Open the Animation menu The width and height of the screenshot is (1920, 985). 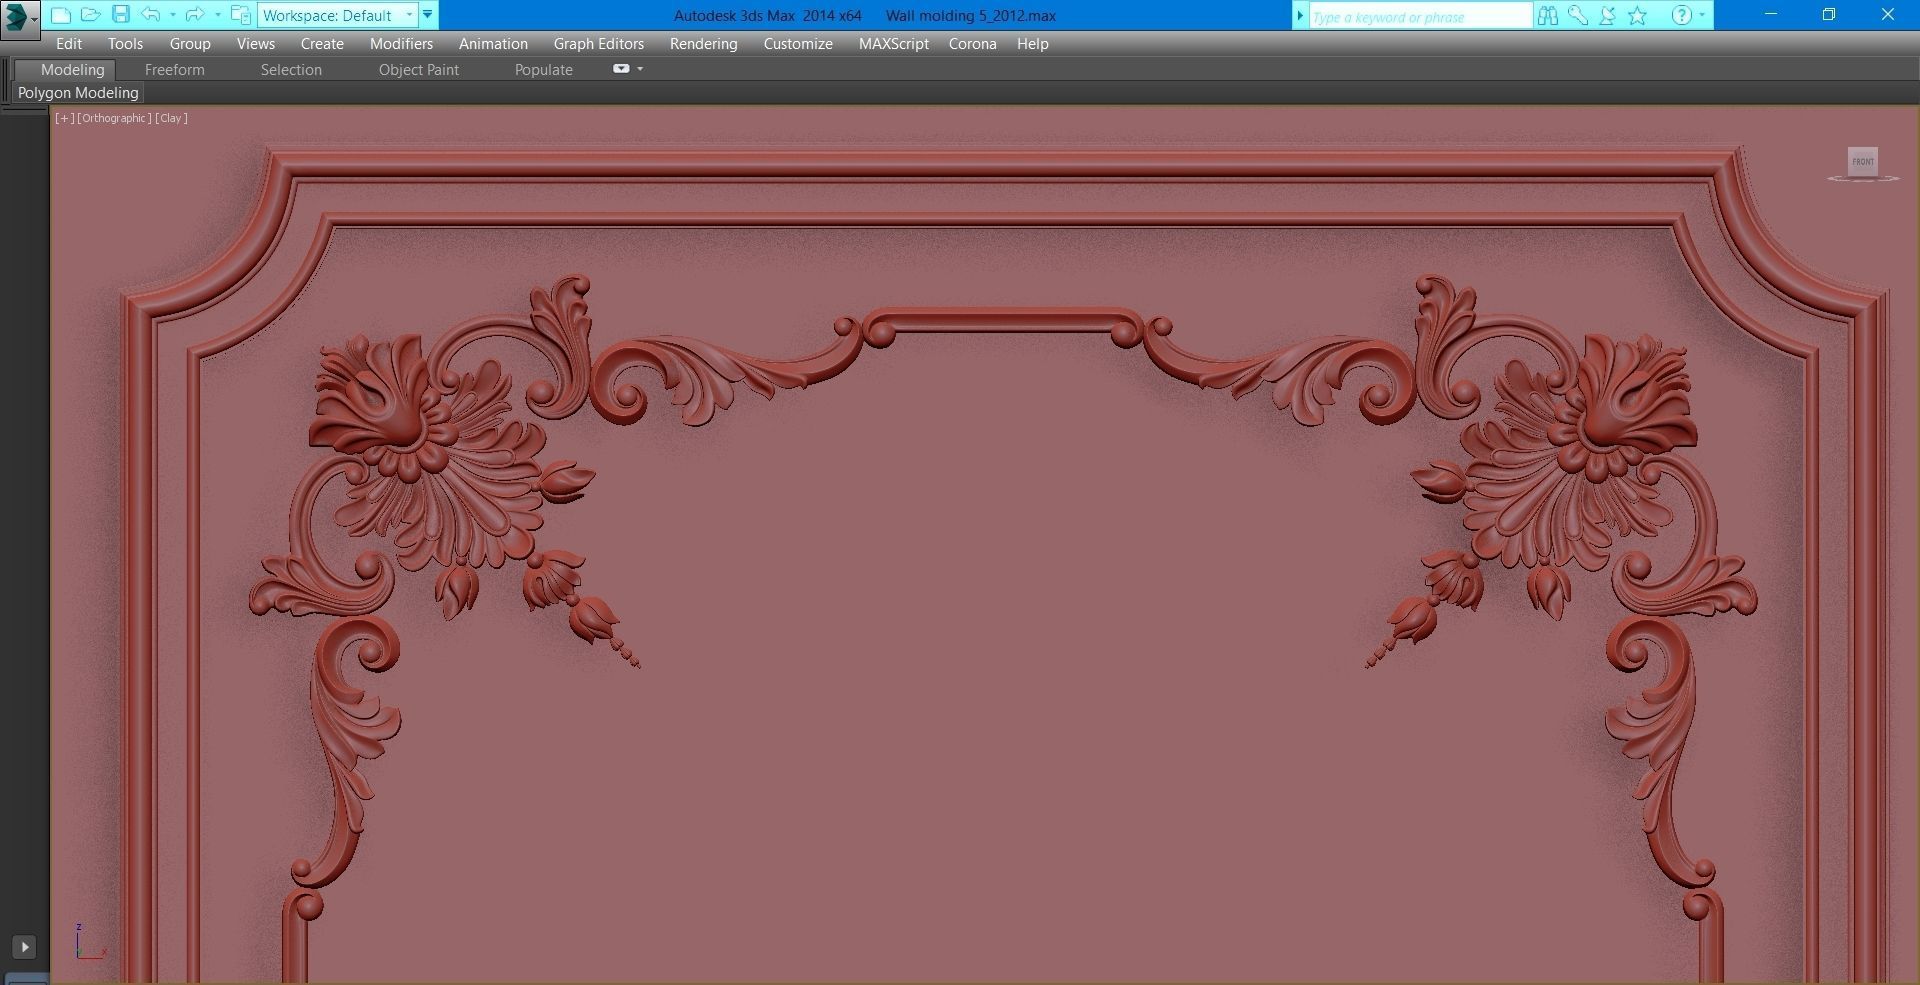493,44
